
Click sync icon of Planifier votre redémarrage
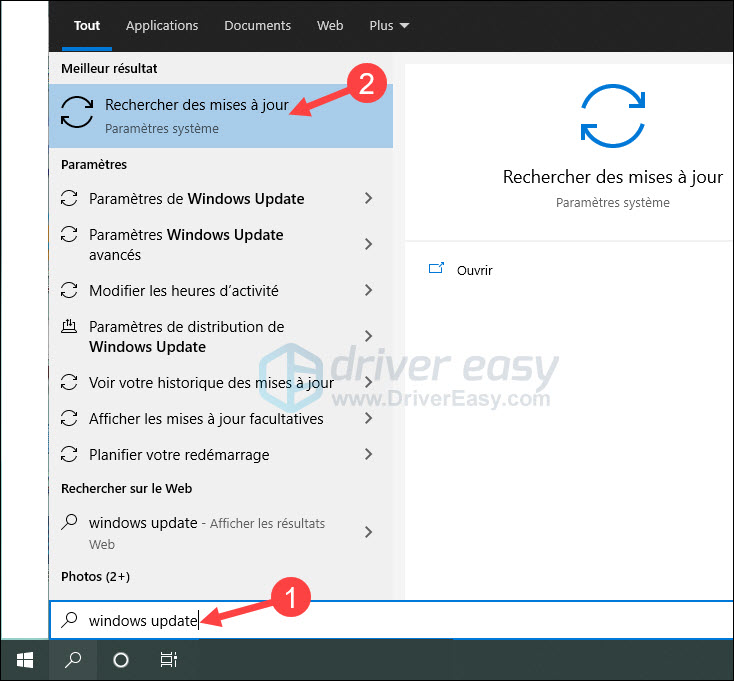69,454
